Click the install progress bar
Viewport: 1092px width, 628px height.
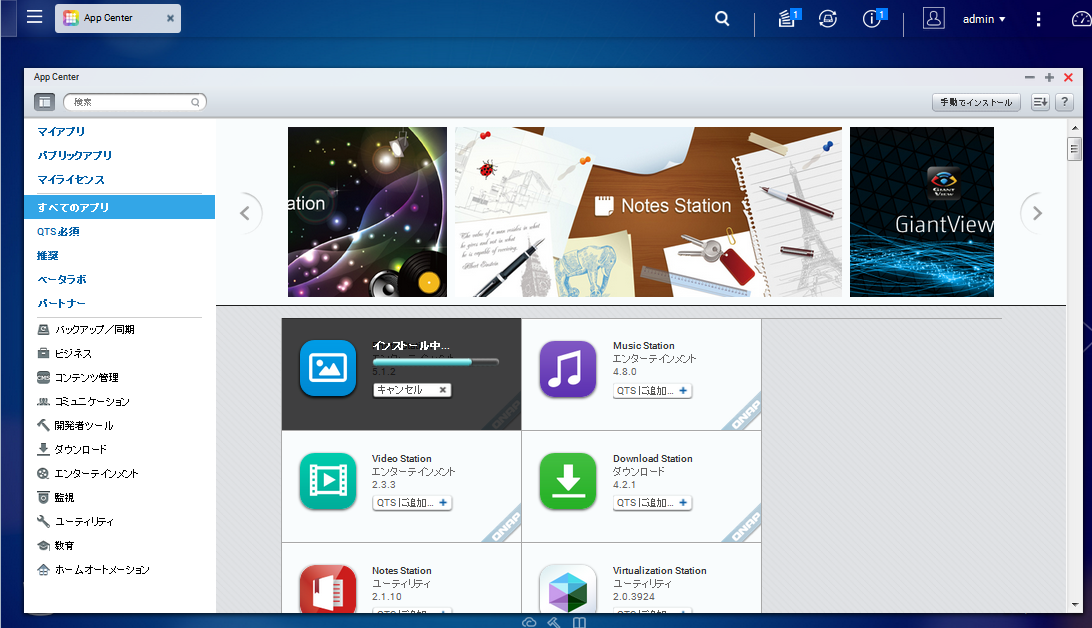(x=435, y=362)
